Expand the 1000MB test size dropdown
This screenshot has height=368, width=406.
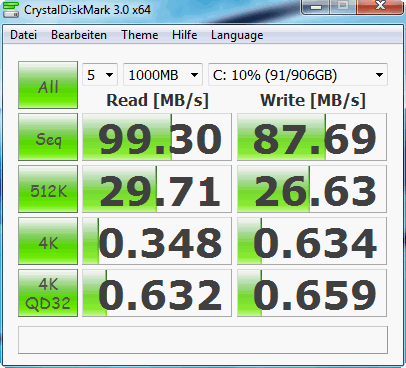[163, 75]
